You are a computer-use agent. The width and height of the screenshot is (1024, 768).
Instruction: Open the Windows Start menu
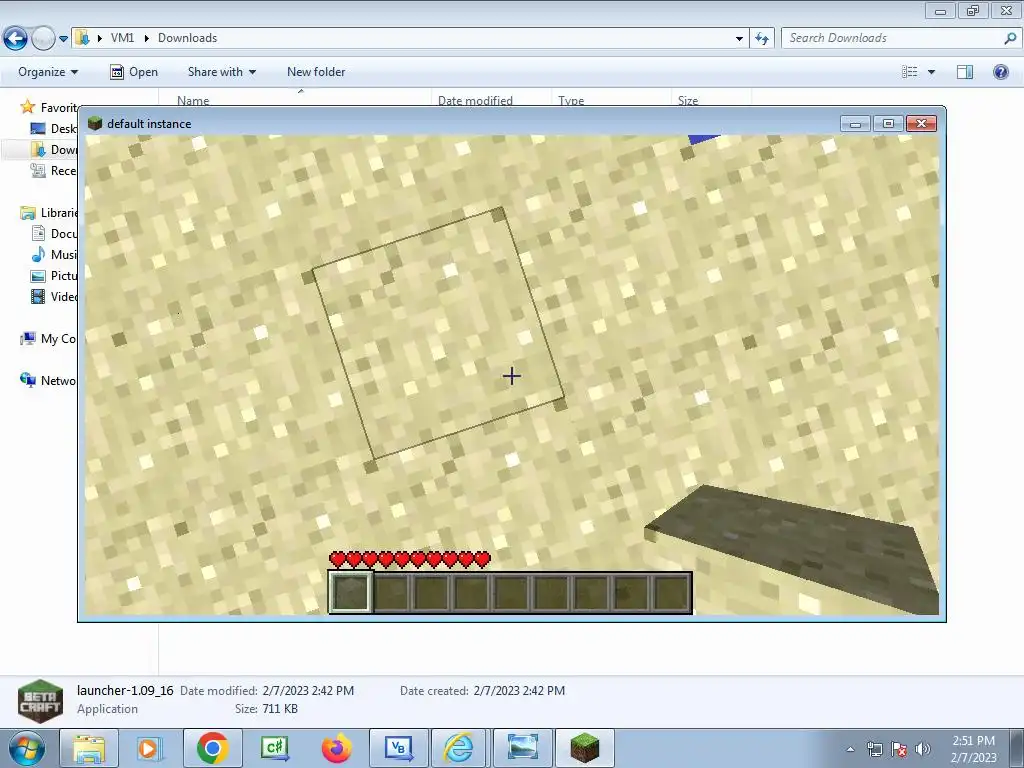26,748
